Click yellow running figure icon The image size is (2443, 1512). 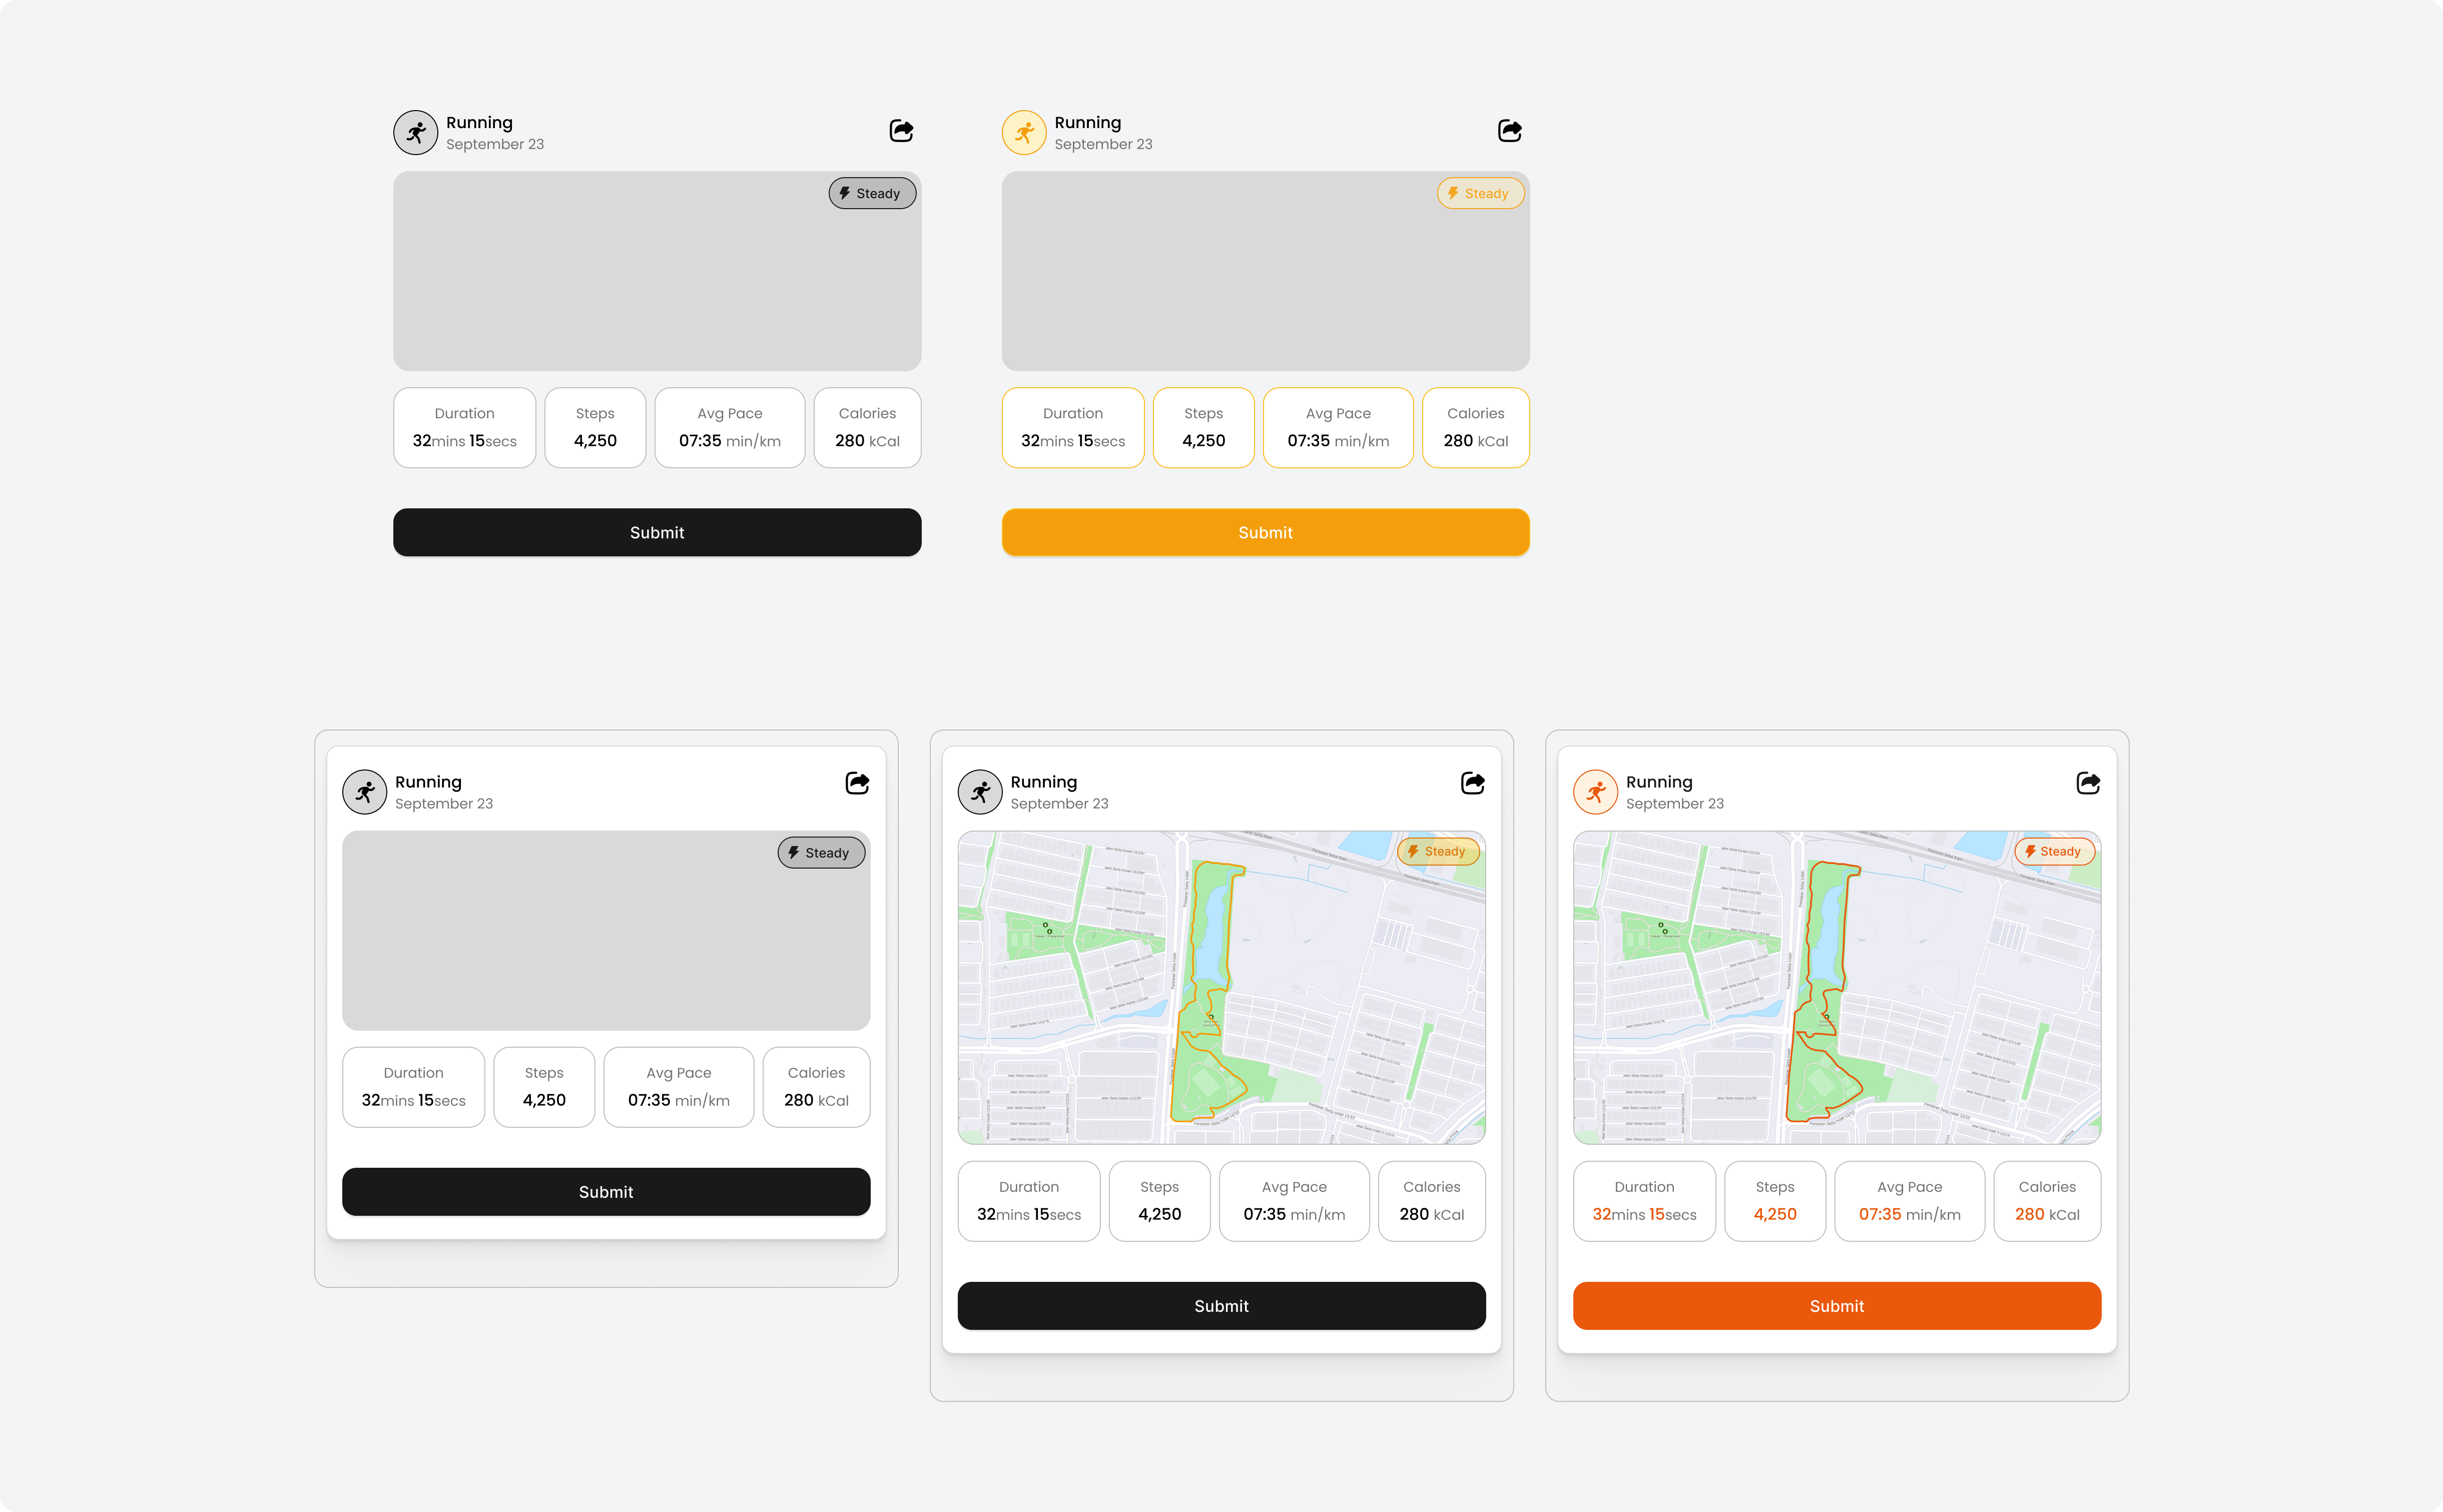pyautogui.click(x=1024, y=132)
